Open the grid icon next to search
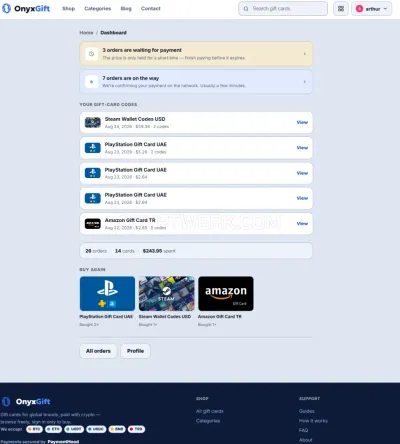The height and width of the screenshot is (444, 400). (341, 9)
